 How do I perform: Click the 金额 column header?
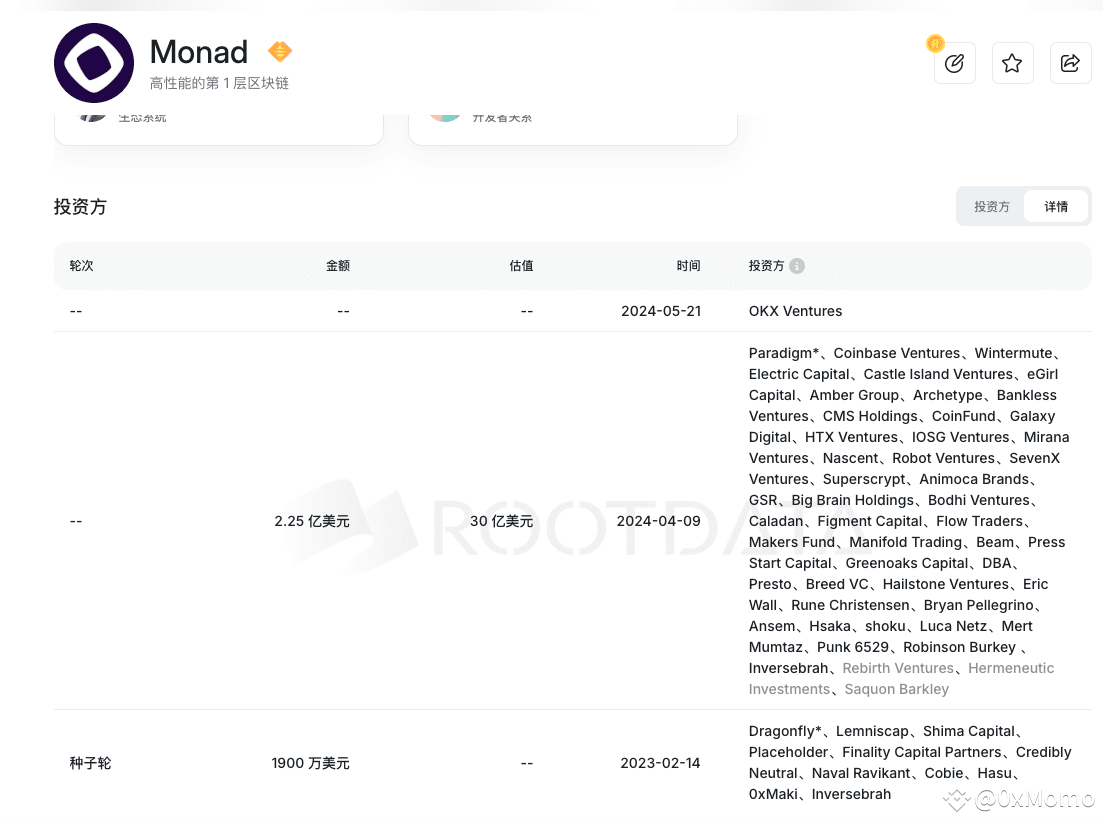coord(338,266)
